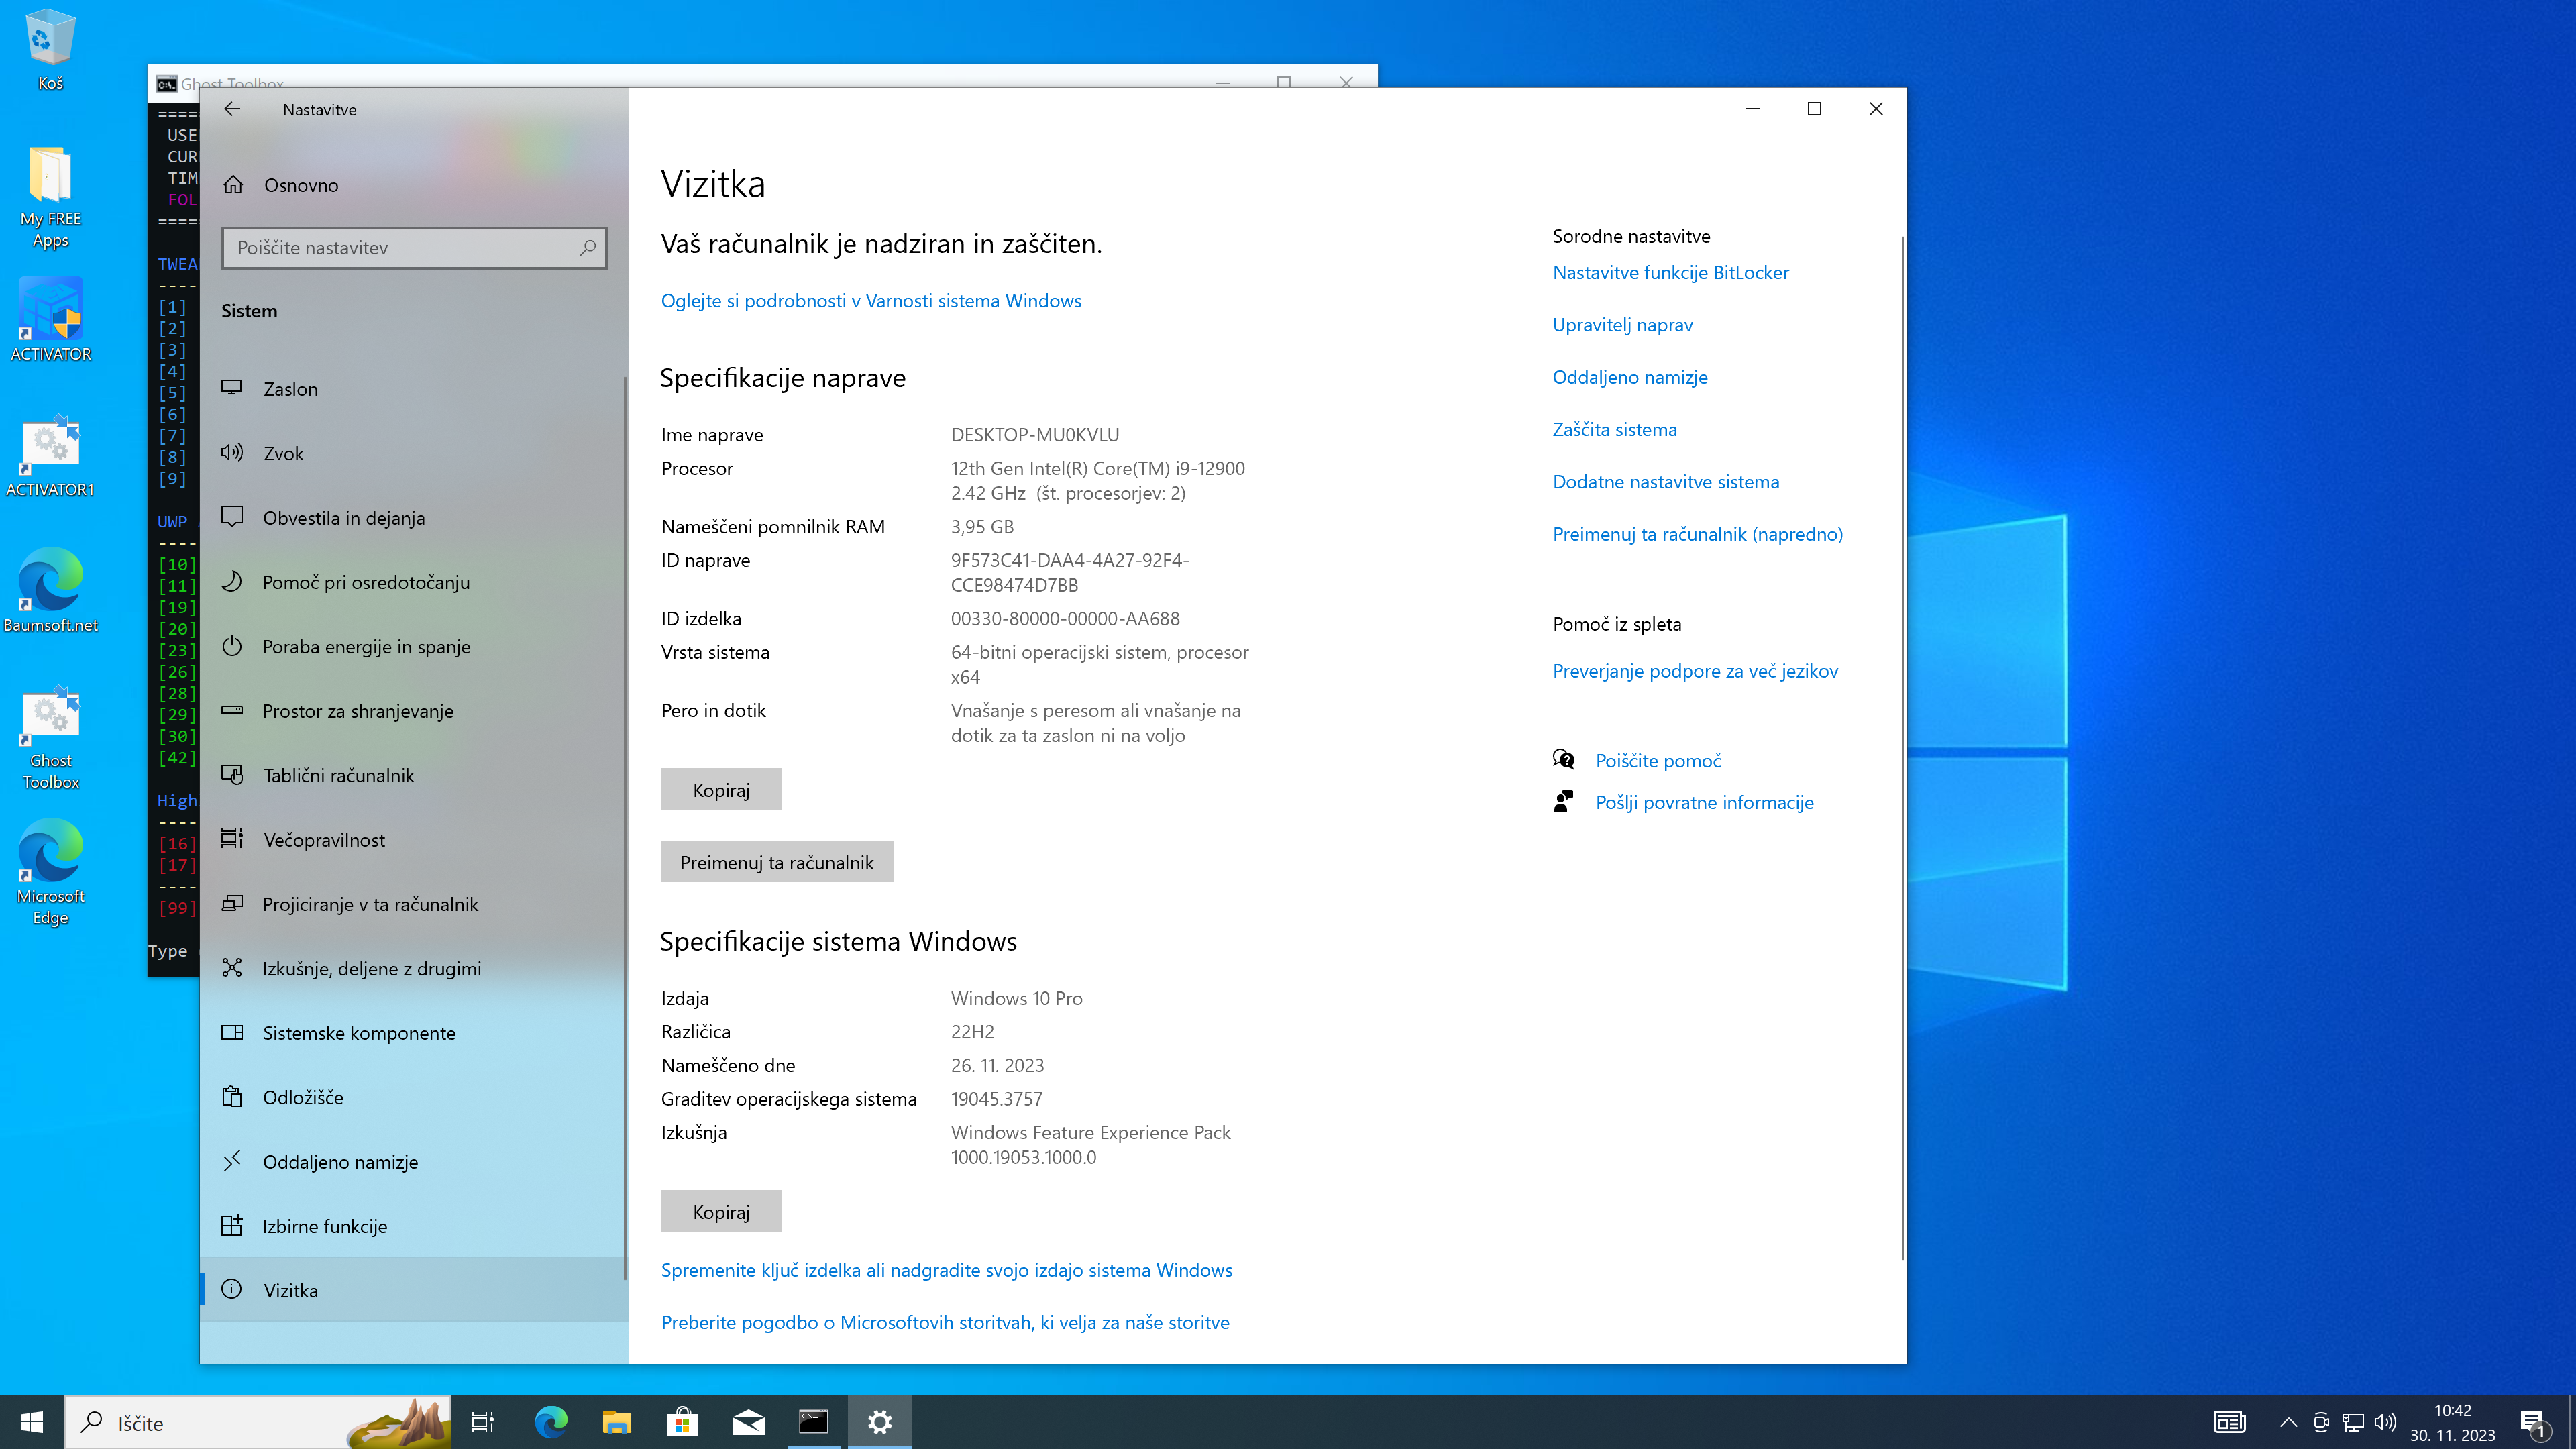Click the Vizitka page heading
2576x1449 pixels.
coord(713,184)
